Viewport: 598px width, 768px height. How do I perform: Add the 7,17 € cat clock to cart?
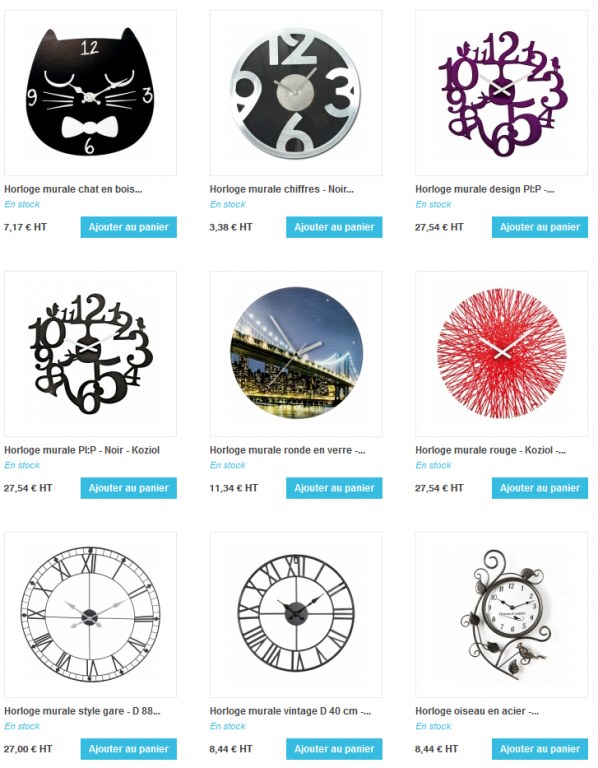pyautogui.click(x=128, y=227)
